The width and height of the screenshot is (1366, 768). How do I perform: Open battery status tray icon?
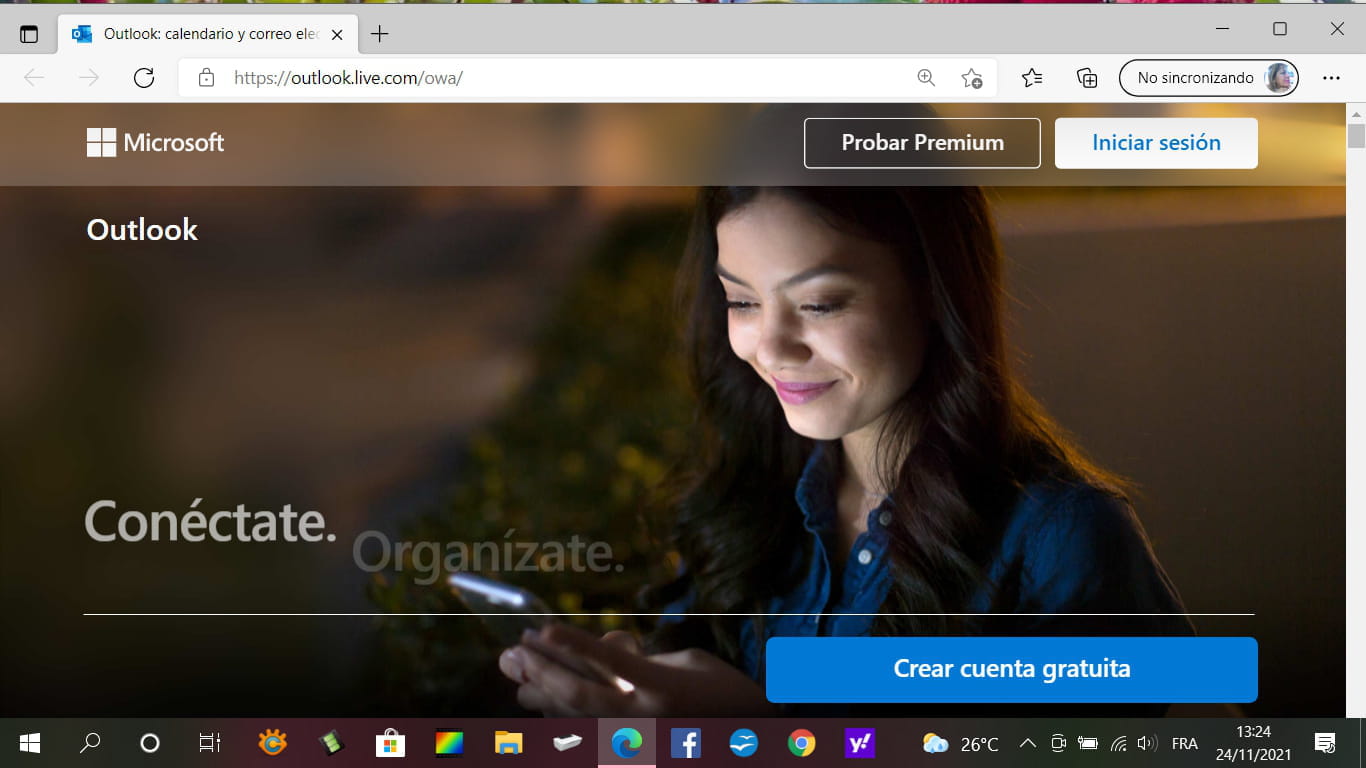(x=1088, y=743)
